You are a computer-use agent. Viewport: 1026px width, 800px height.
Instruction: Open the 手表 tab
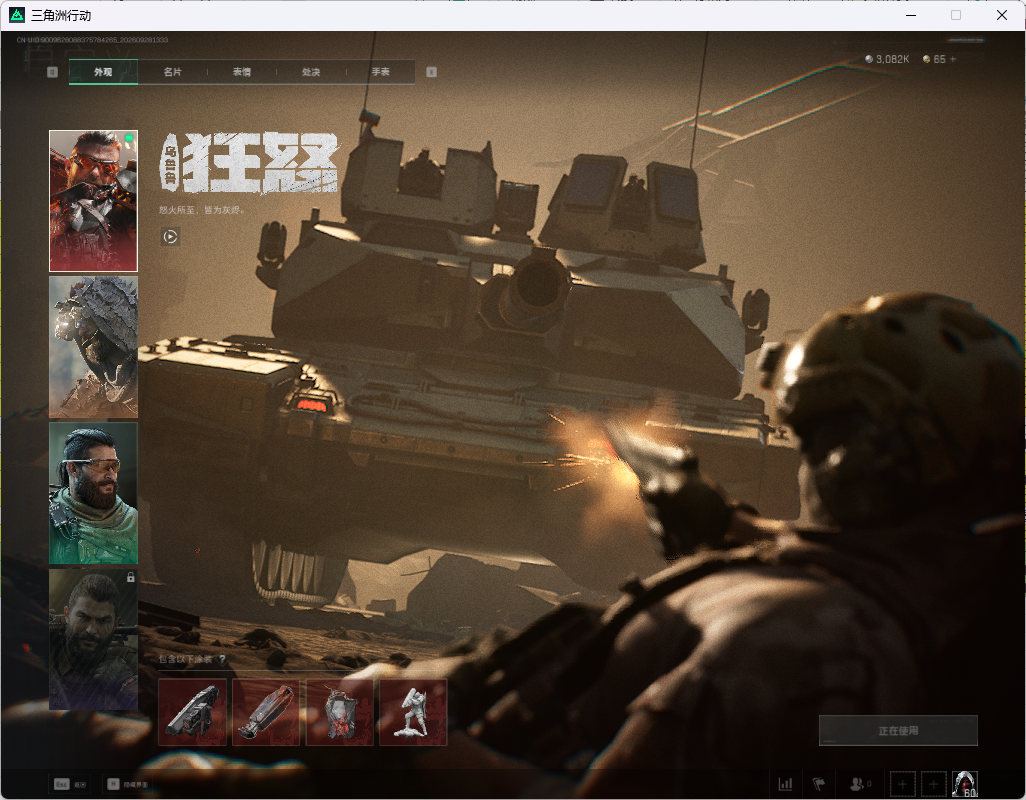coord(381,72)
